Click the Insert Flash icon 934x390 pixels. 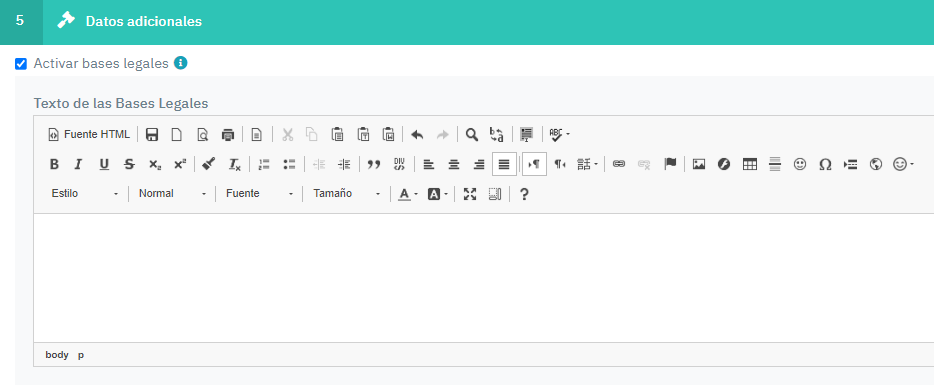tap(724, 164)
